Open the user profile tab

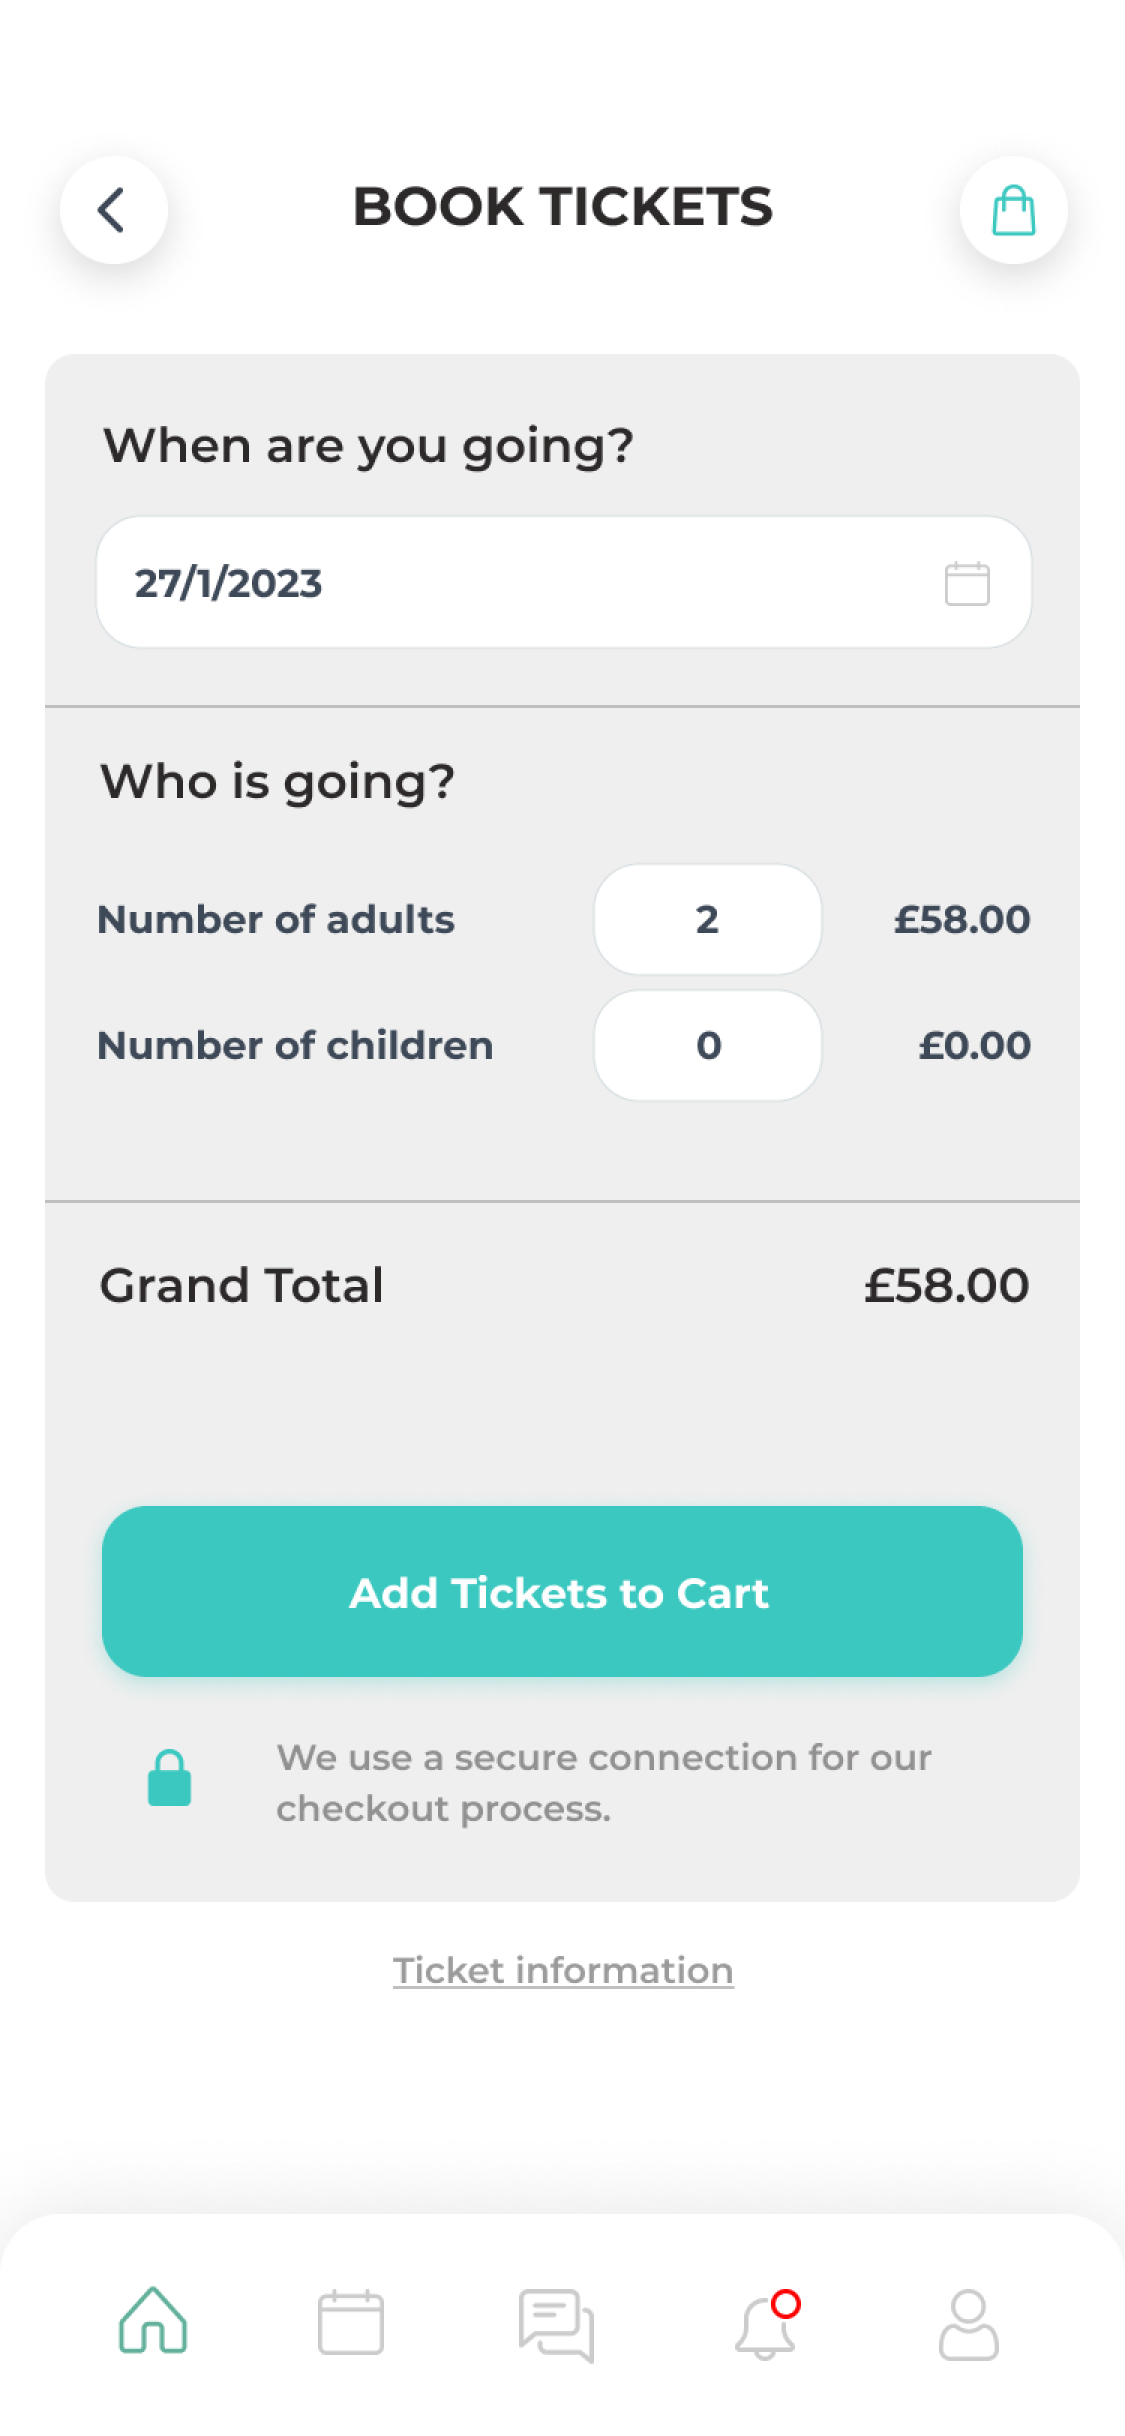968,2324
